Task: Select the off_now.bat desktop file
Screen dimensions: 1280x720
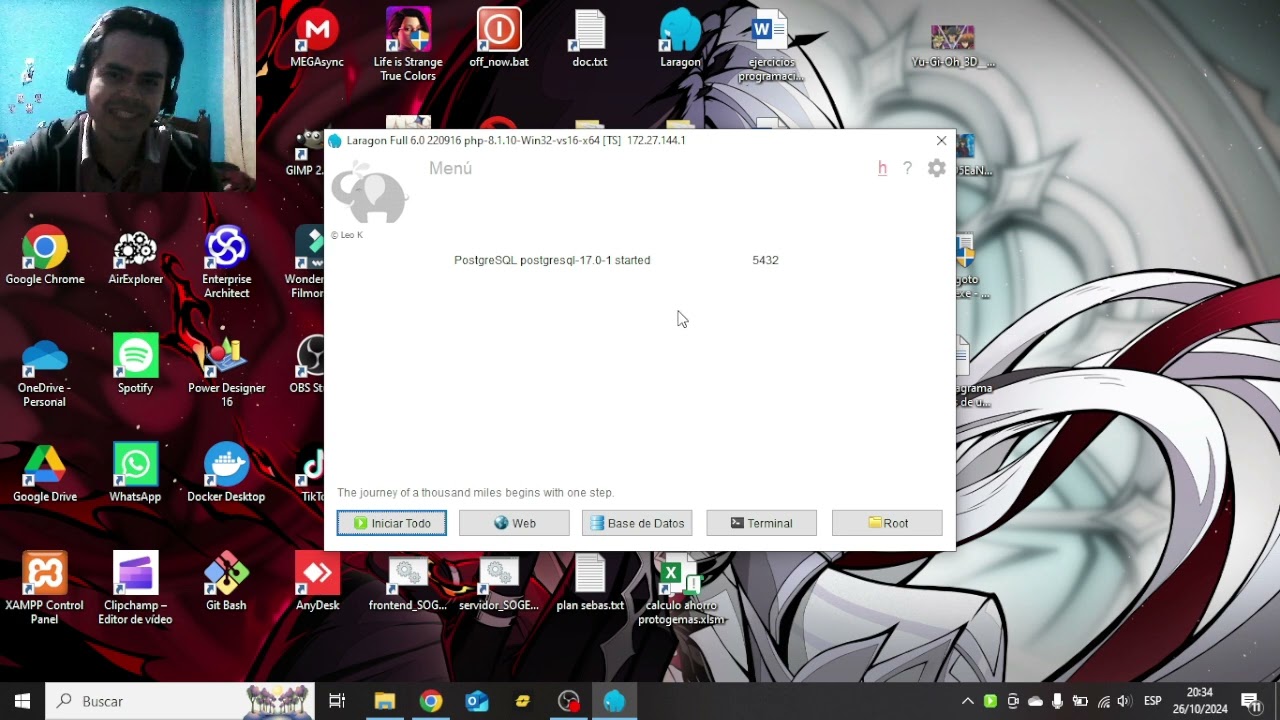Action: click(x=499, y=40)
